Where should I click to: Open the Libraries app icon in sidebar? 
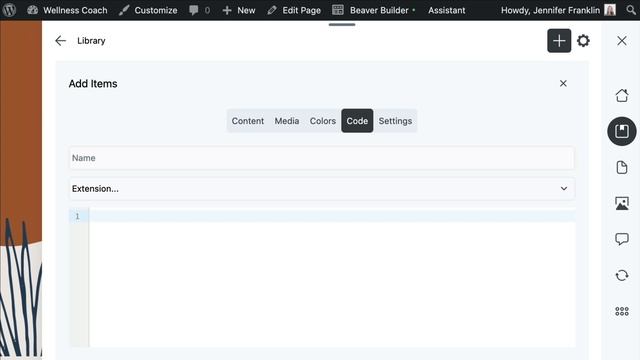click(622, 131)
